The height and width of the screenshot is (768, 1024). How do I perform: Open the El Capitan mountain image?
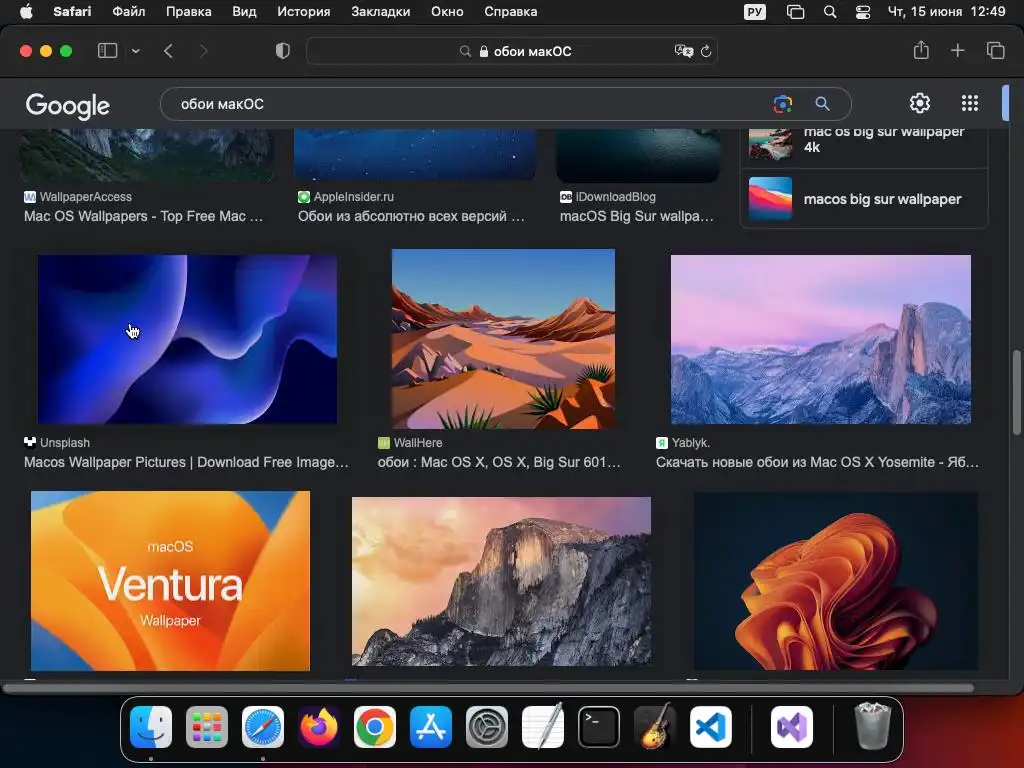(x=502, y=581)
